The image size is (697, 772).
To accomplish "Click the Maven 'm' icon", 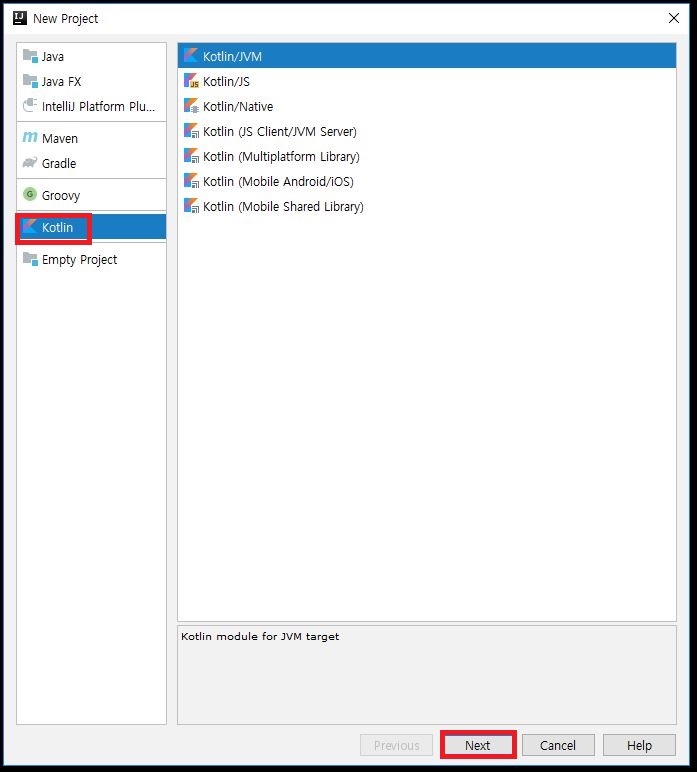I will (30, 137).
